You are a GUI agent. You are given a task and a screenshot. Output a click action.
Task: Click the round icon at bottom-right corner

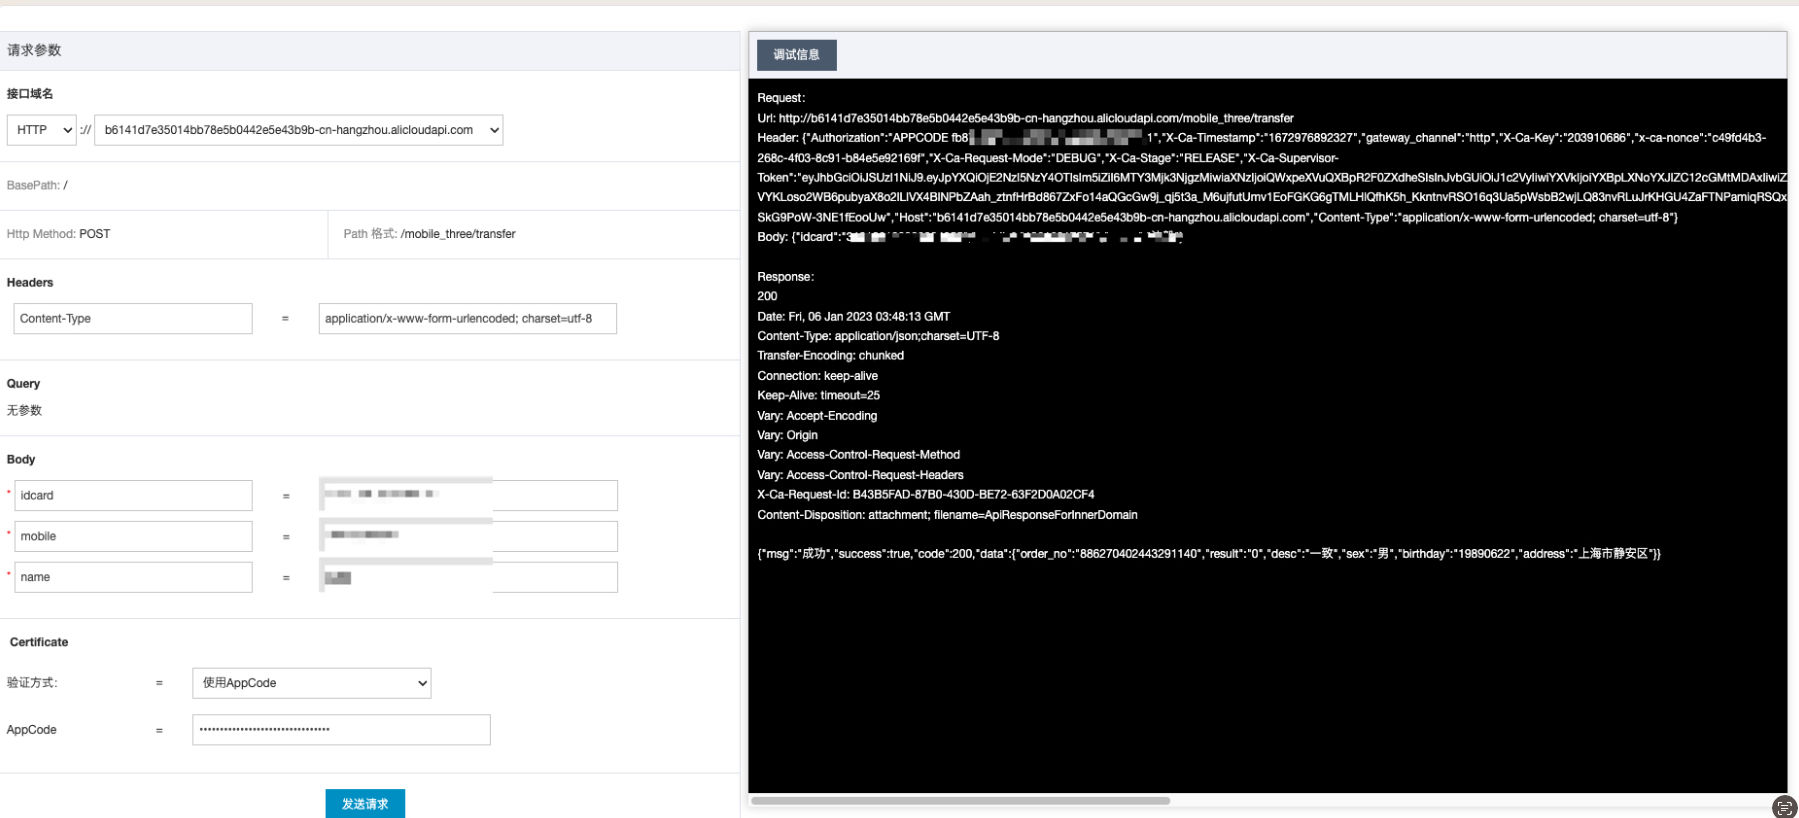pos(1784,807)
